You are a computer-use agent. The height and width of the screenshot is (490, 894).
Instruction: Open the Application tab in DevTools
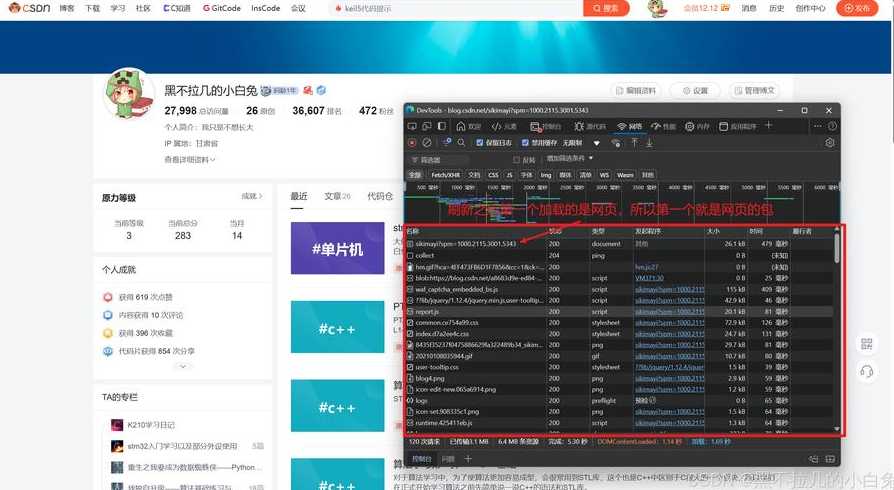click(x=737, y=126)
